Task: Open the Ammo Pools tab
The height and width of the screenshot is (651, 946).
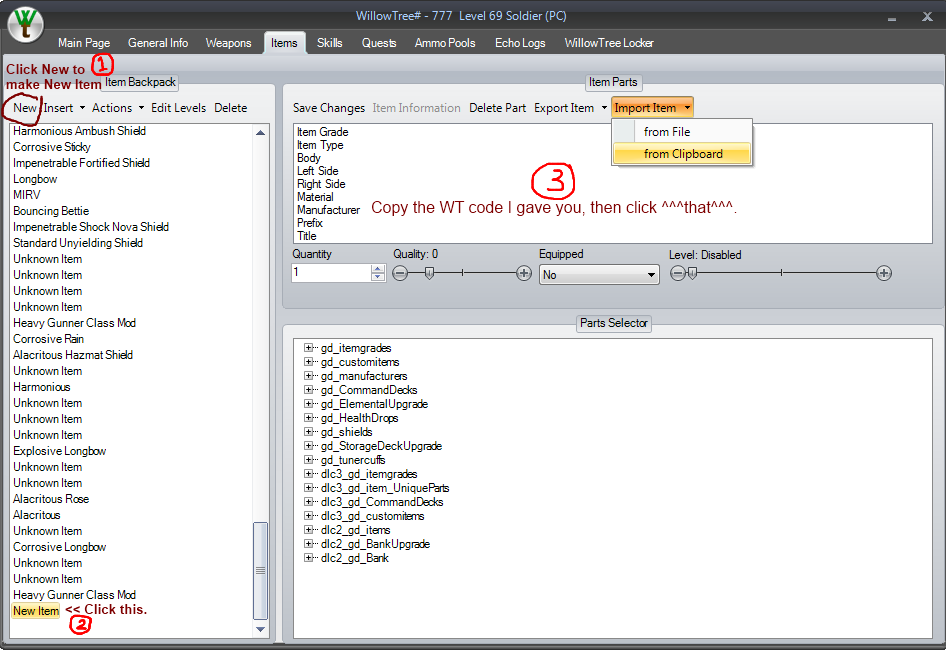Action: point(445,43)
